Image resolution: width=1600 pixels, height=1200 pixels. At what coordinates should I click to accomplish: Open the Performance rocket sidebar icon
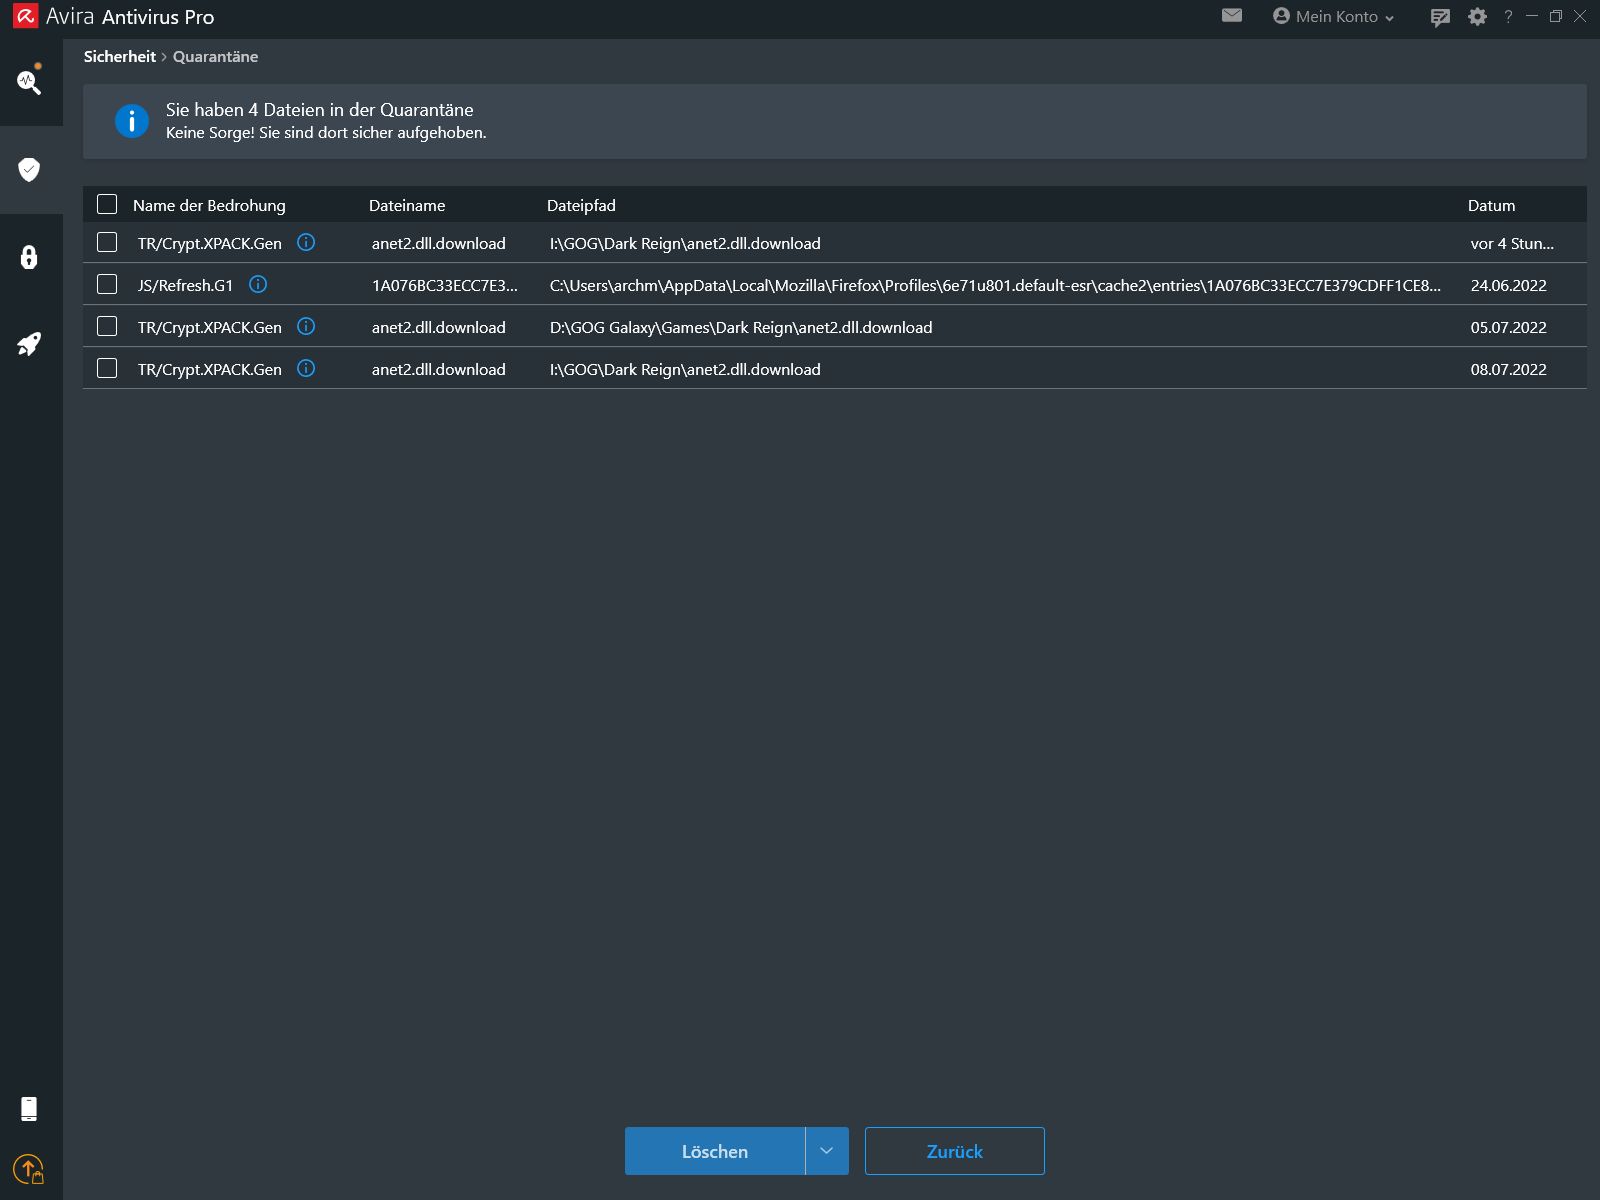click(x=29, y=344)
